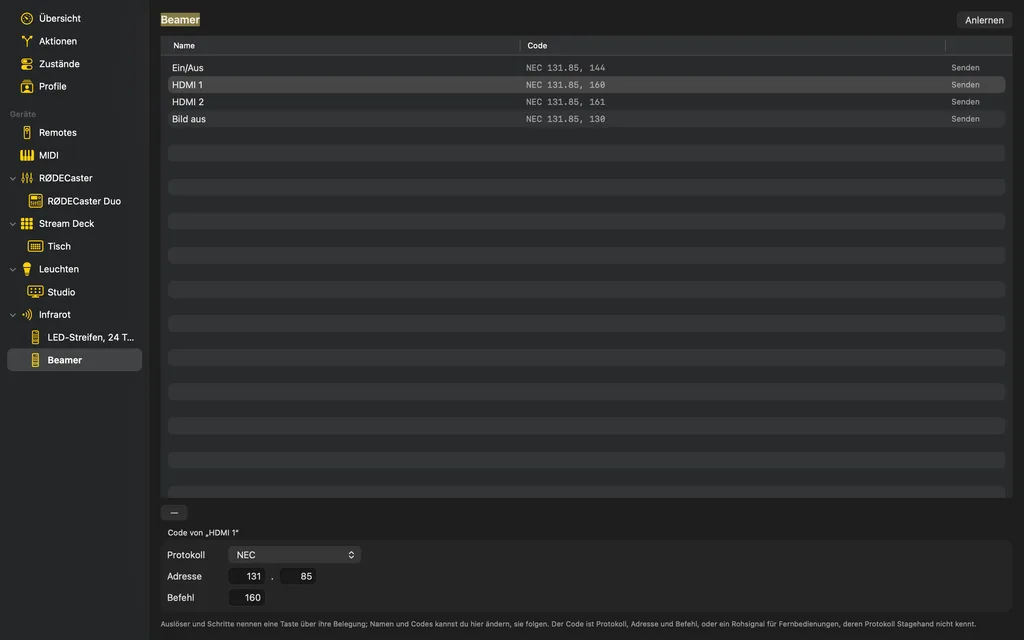Click the code NEC 131.85, 161
The image size is (1024, 640).
click(566, 102)
